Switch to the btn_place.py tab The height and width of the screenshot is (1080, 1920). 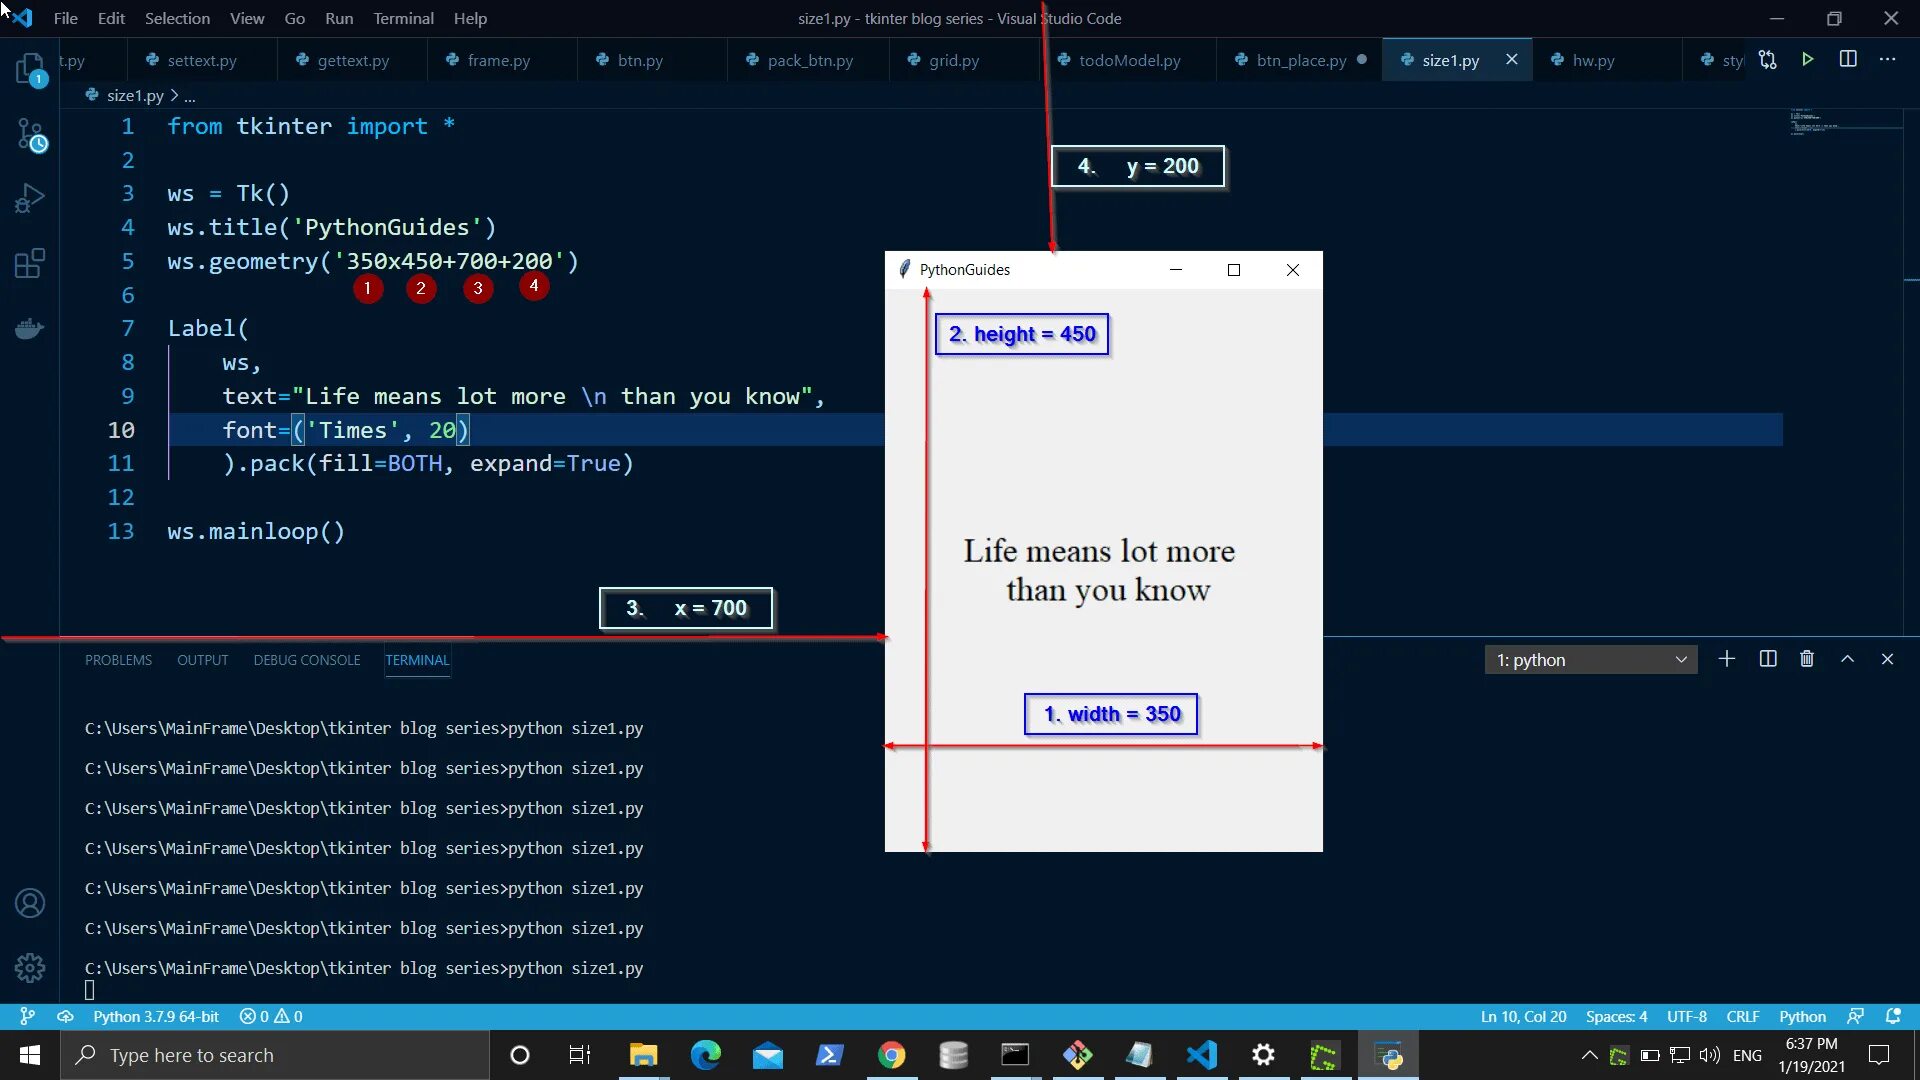[1300, 60]
